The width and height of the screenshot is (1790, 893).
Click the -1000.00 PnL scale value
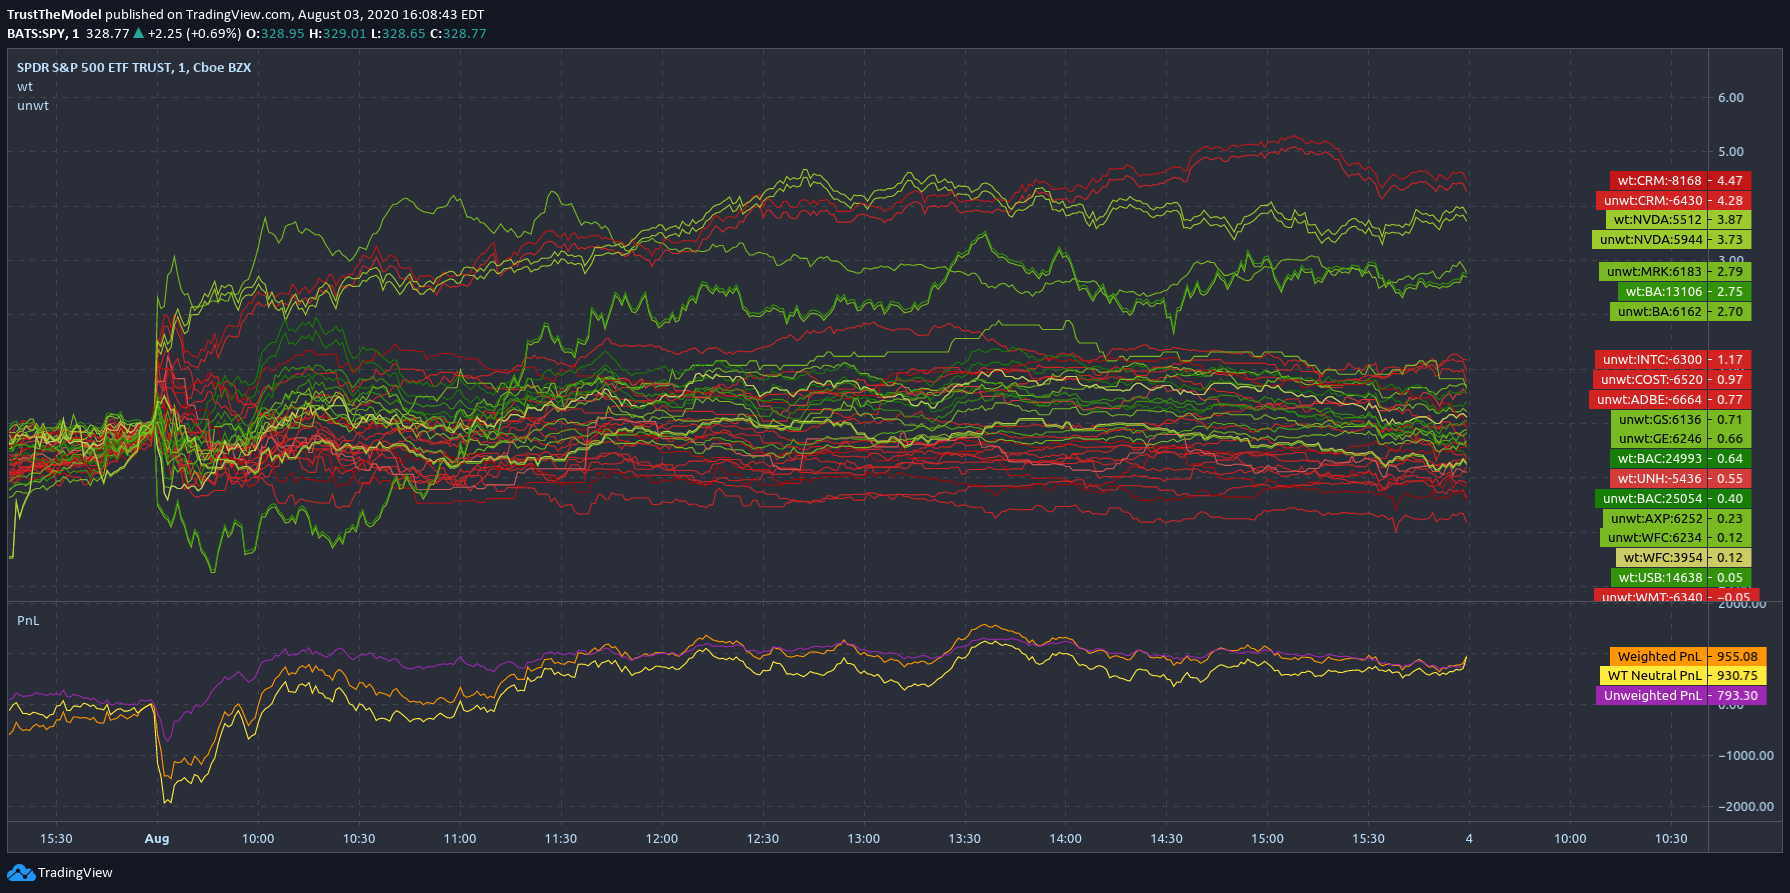tap(1746, 756)
